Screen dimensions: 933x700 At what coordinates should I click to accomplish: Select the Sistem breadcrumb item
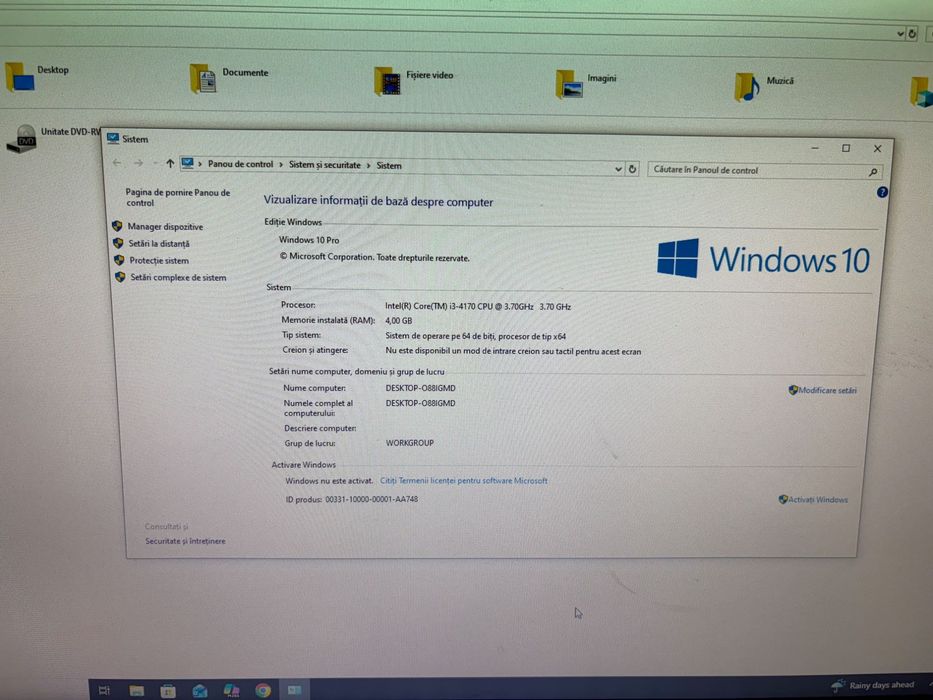tap(389, 165)
